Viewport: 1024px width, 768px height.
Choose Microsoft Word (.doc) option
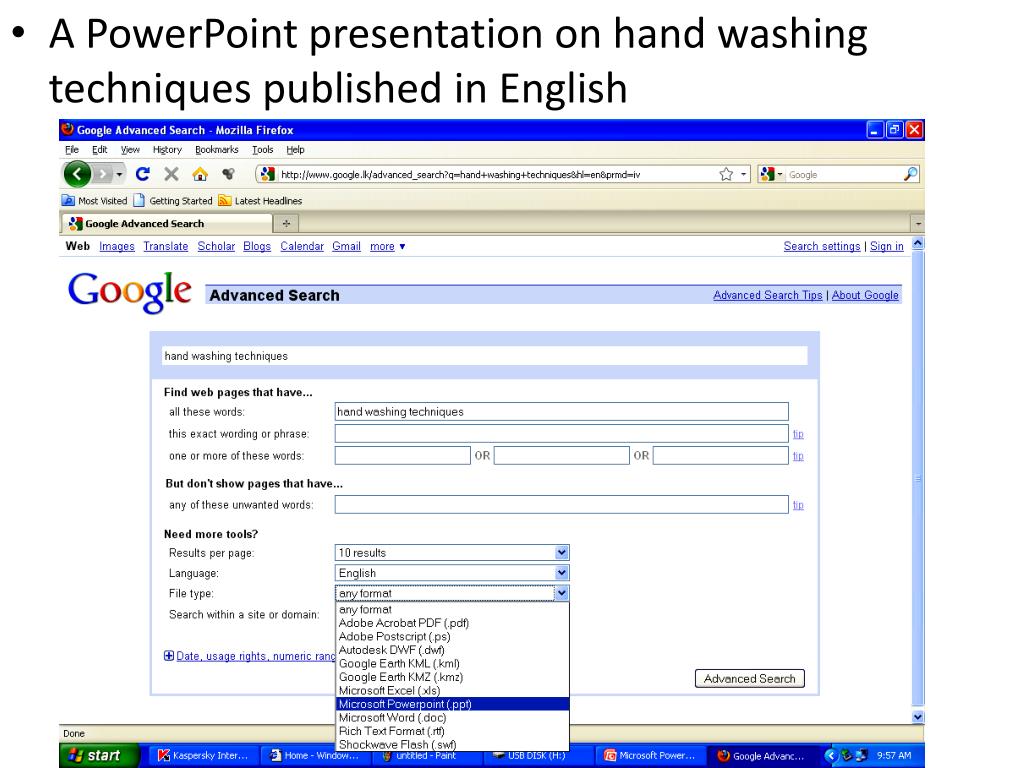click(452, 718)
